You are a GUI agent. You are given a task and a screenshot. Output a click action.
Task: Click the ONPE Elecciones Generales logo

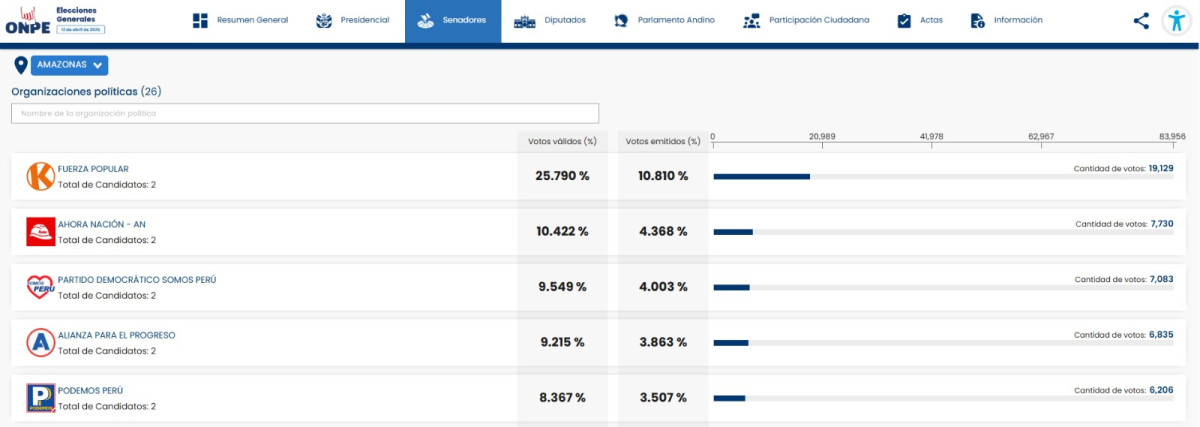coord(56,20)
